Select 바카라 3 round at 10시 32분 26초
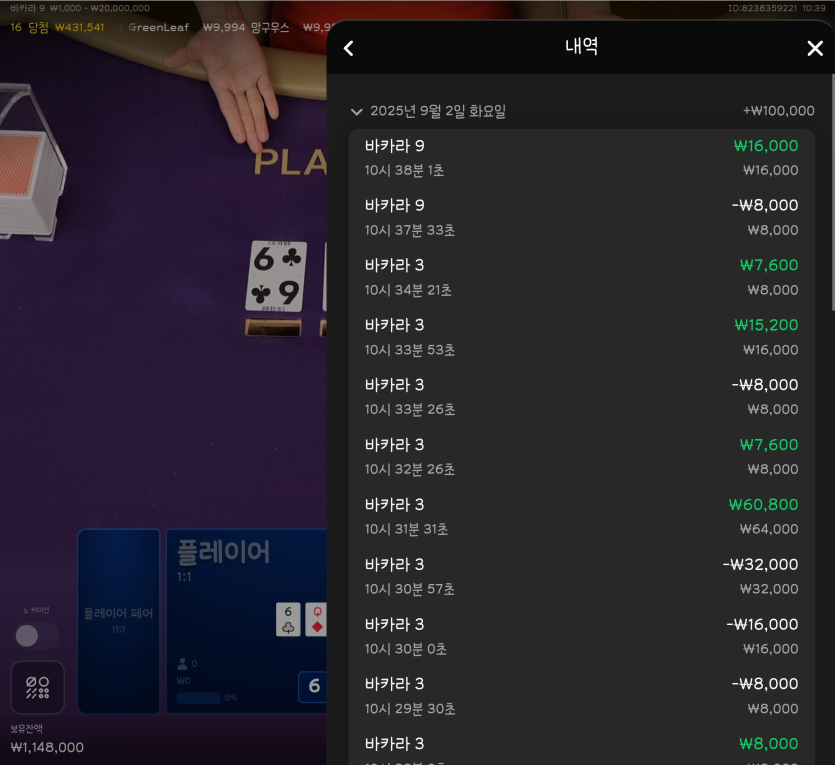Viewport: 835px width, 765px height. pos(582,457)
